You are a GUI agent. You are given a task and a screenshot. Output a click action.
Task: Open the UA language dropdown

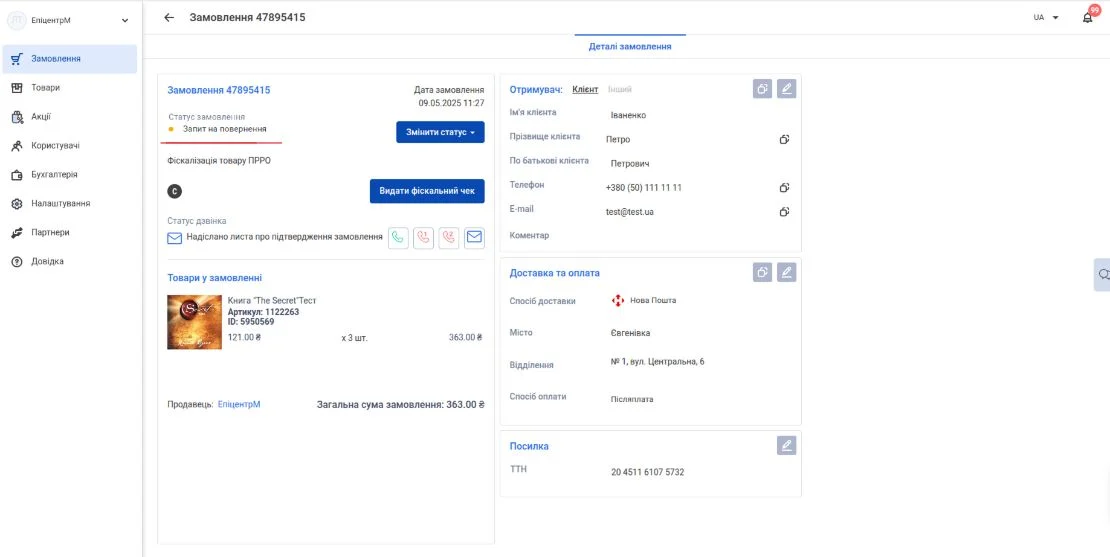click(1046, 18)
